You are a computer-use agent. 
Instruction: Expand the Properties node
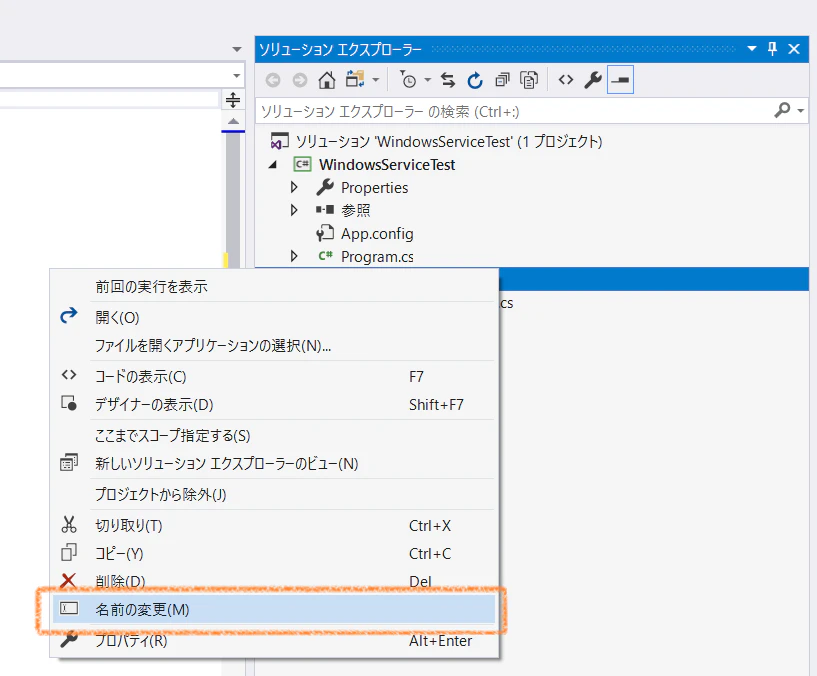click(294, 187)
